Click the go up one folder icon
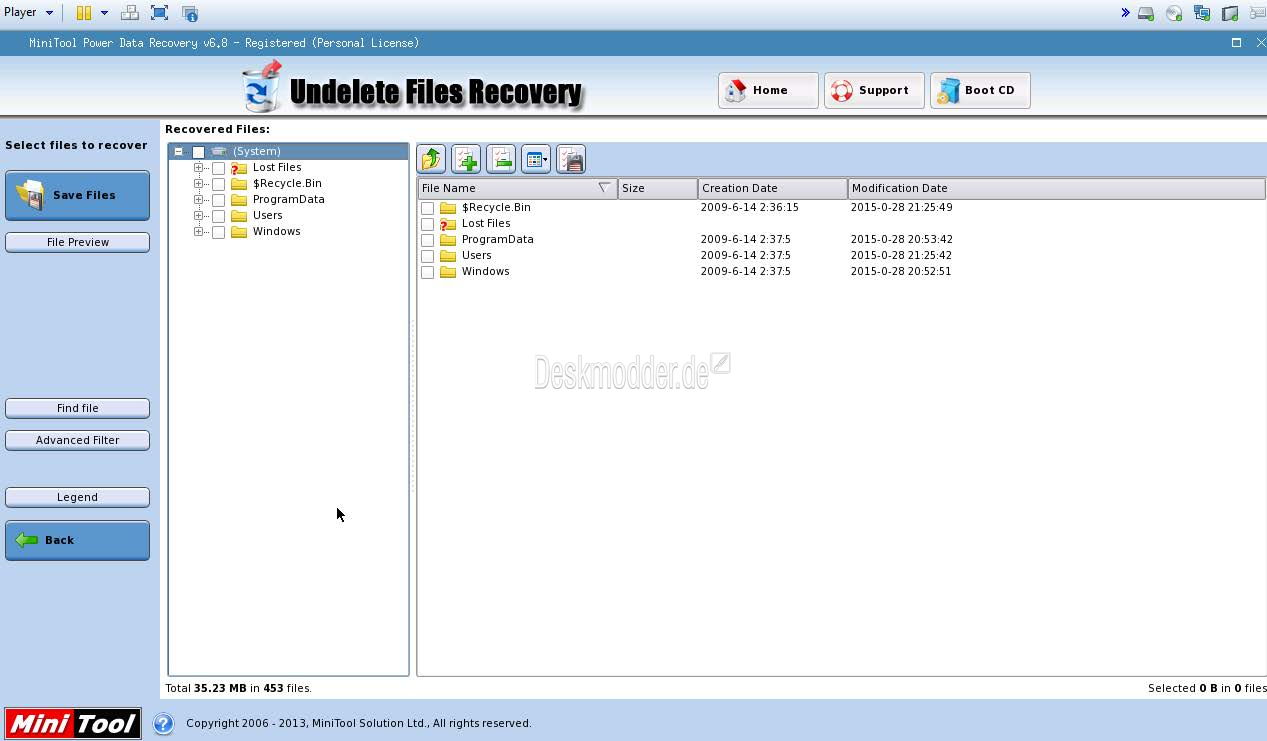Screen dimensions: 1267x741 coord(432,159)
